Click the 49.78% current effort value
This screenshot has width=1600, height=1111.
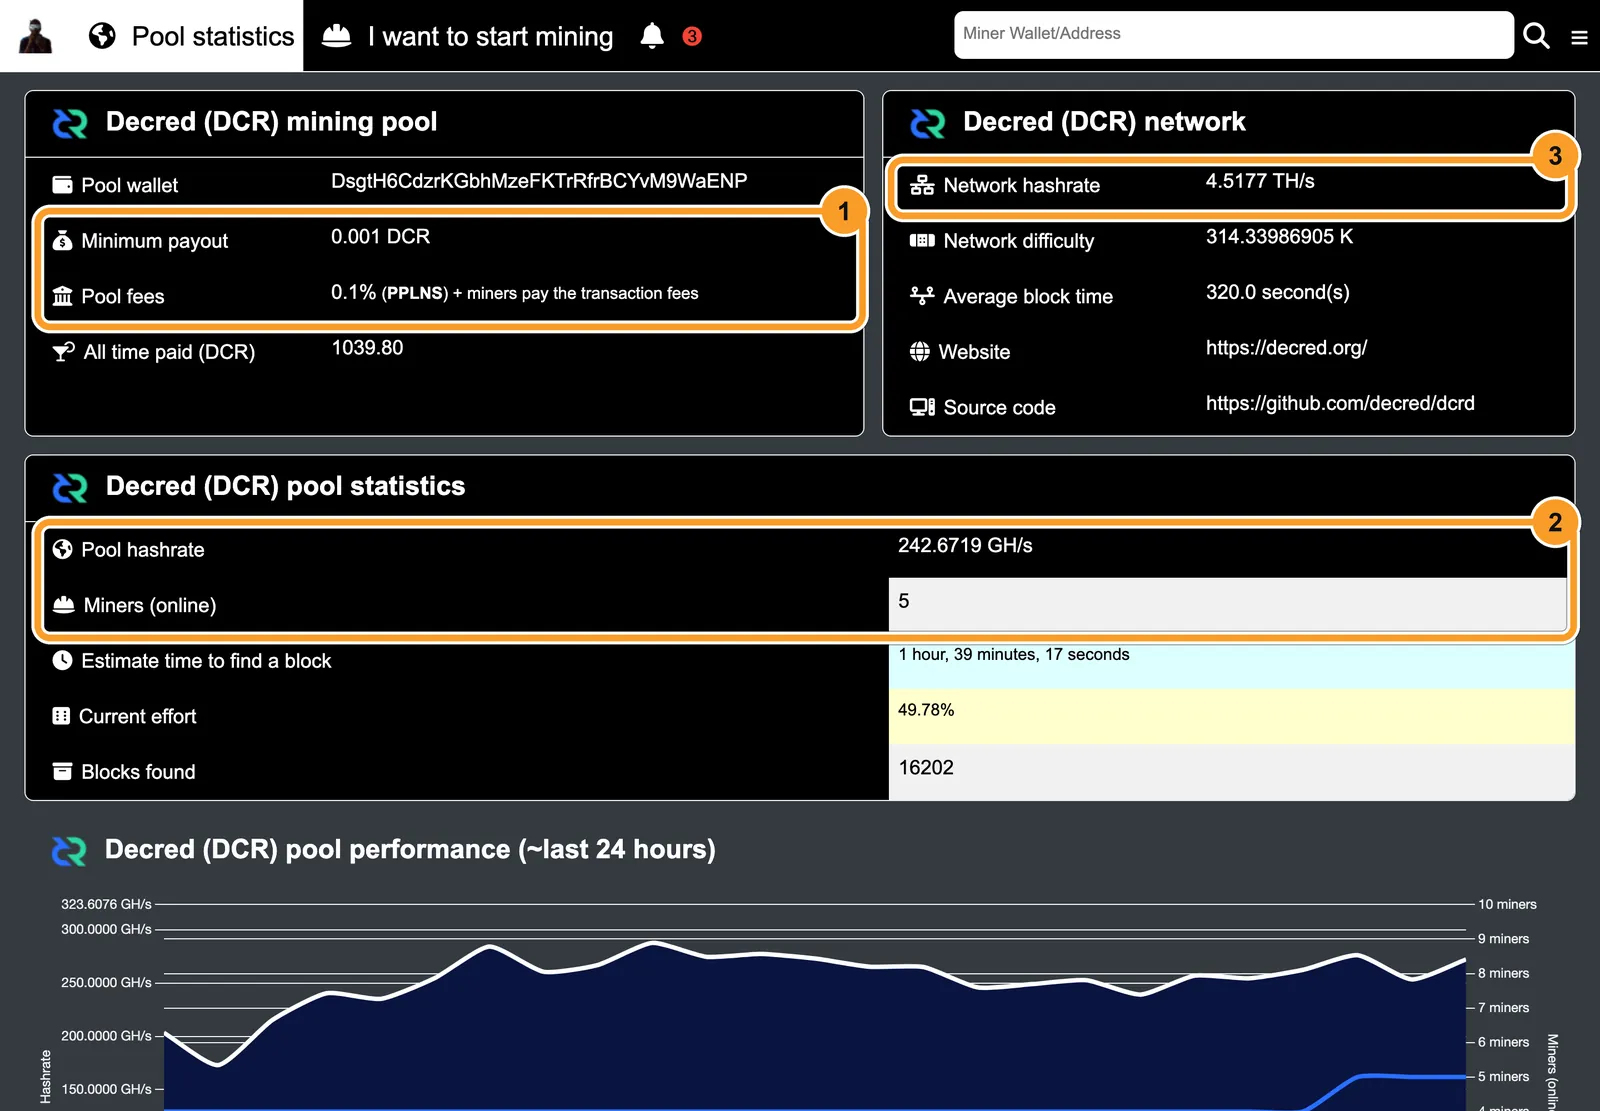926,710
